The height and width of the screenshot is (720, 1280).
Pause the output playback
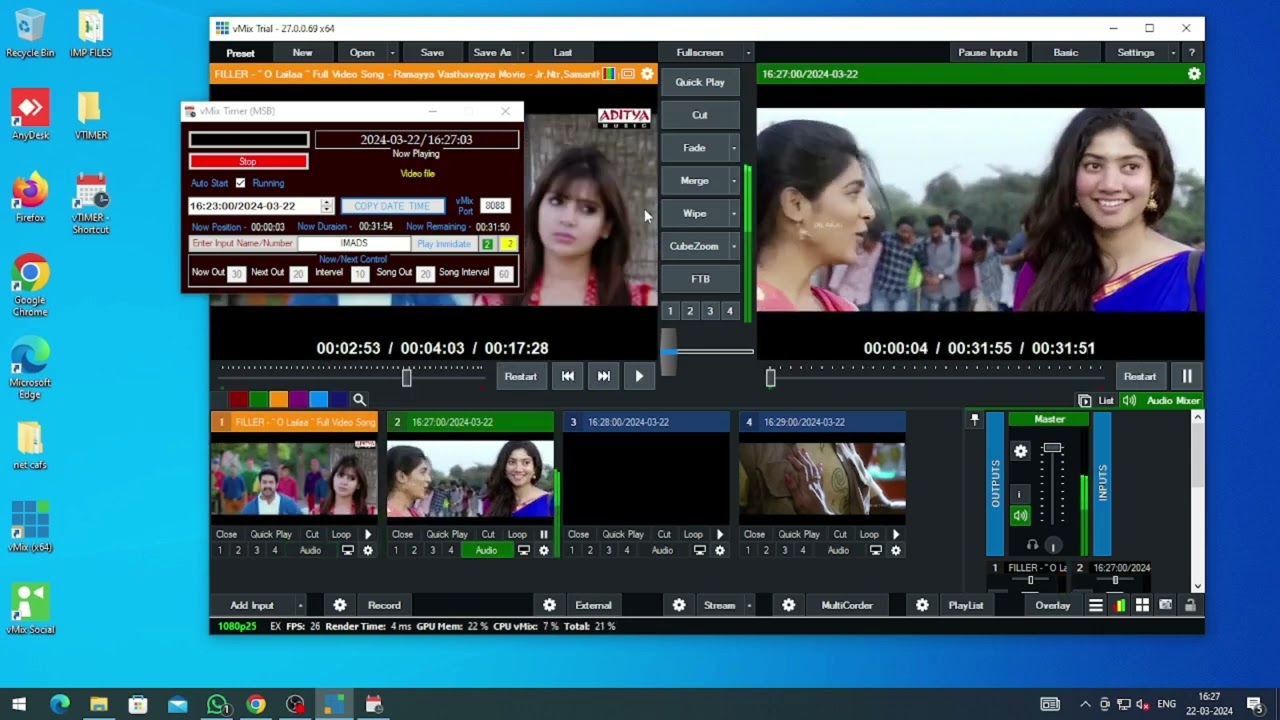pyautogui.click(x=1187, y=376)
